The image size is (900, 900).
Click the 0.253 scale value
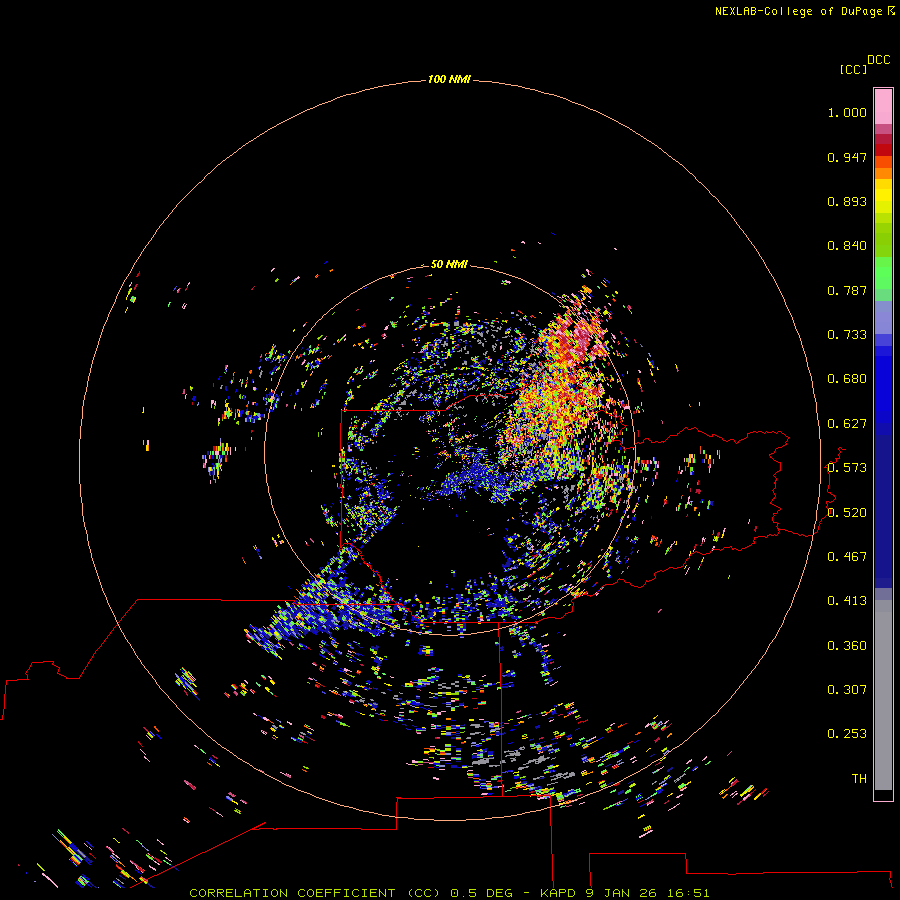pos(847,734)
